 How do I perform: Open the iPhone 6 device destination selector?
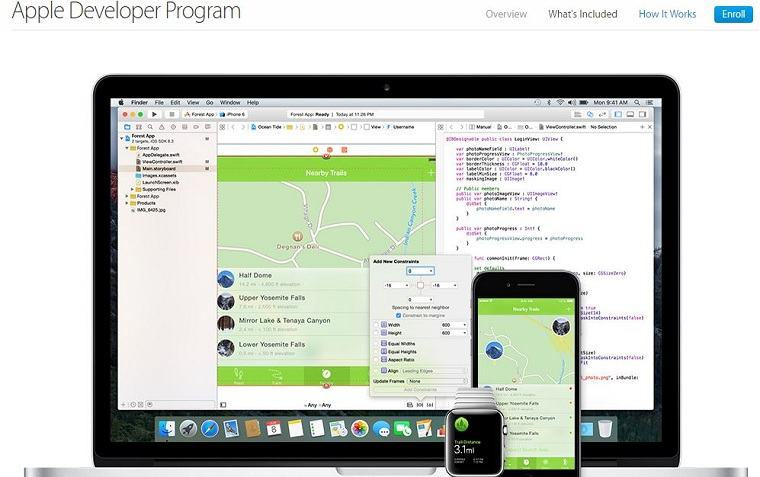pos(233,114)
